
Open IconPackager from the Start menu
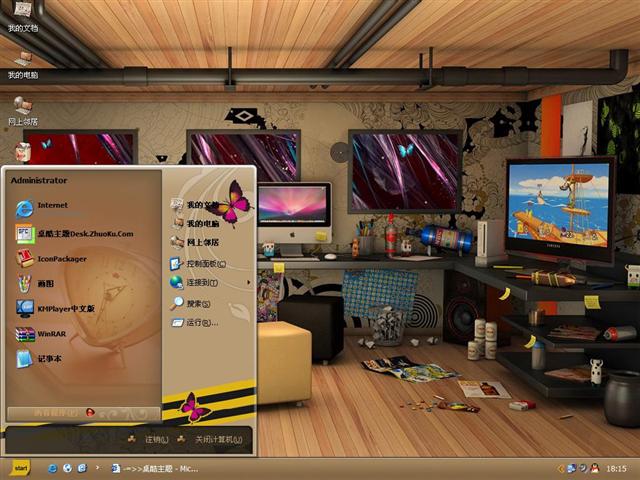pos(51,259)
